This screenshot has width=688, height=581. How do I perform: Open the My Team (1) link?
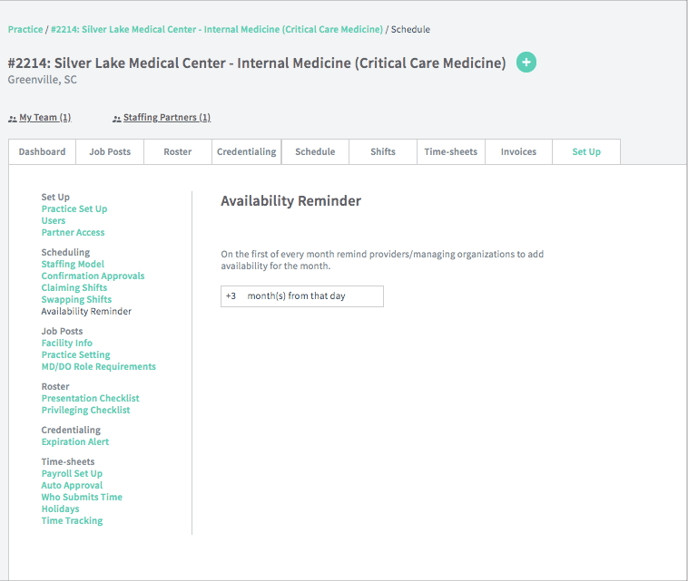click(x=45, y=118)
